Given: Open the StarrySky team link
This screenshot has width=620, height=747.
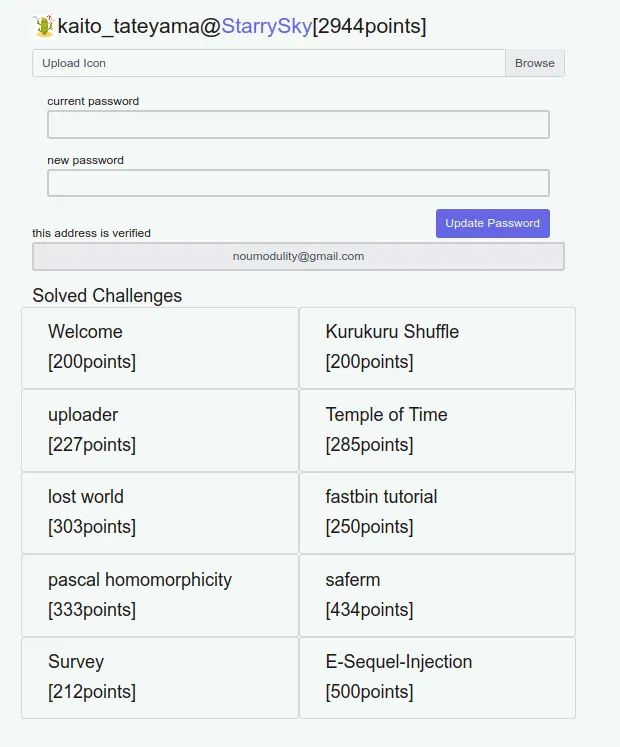Looking at the screenshot, I should (266, 27).
